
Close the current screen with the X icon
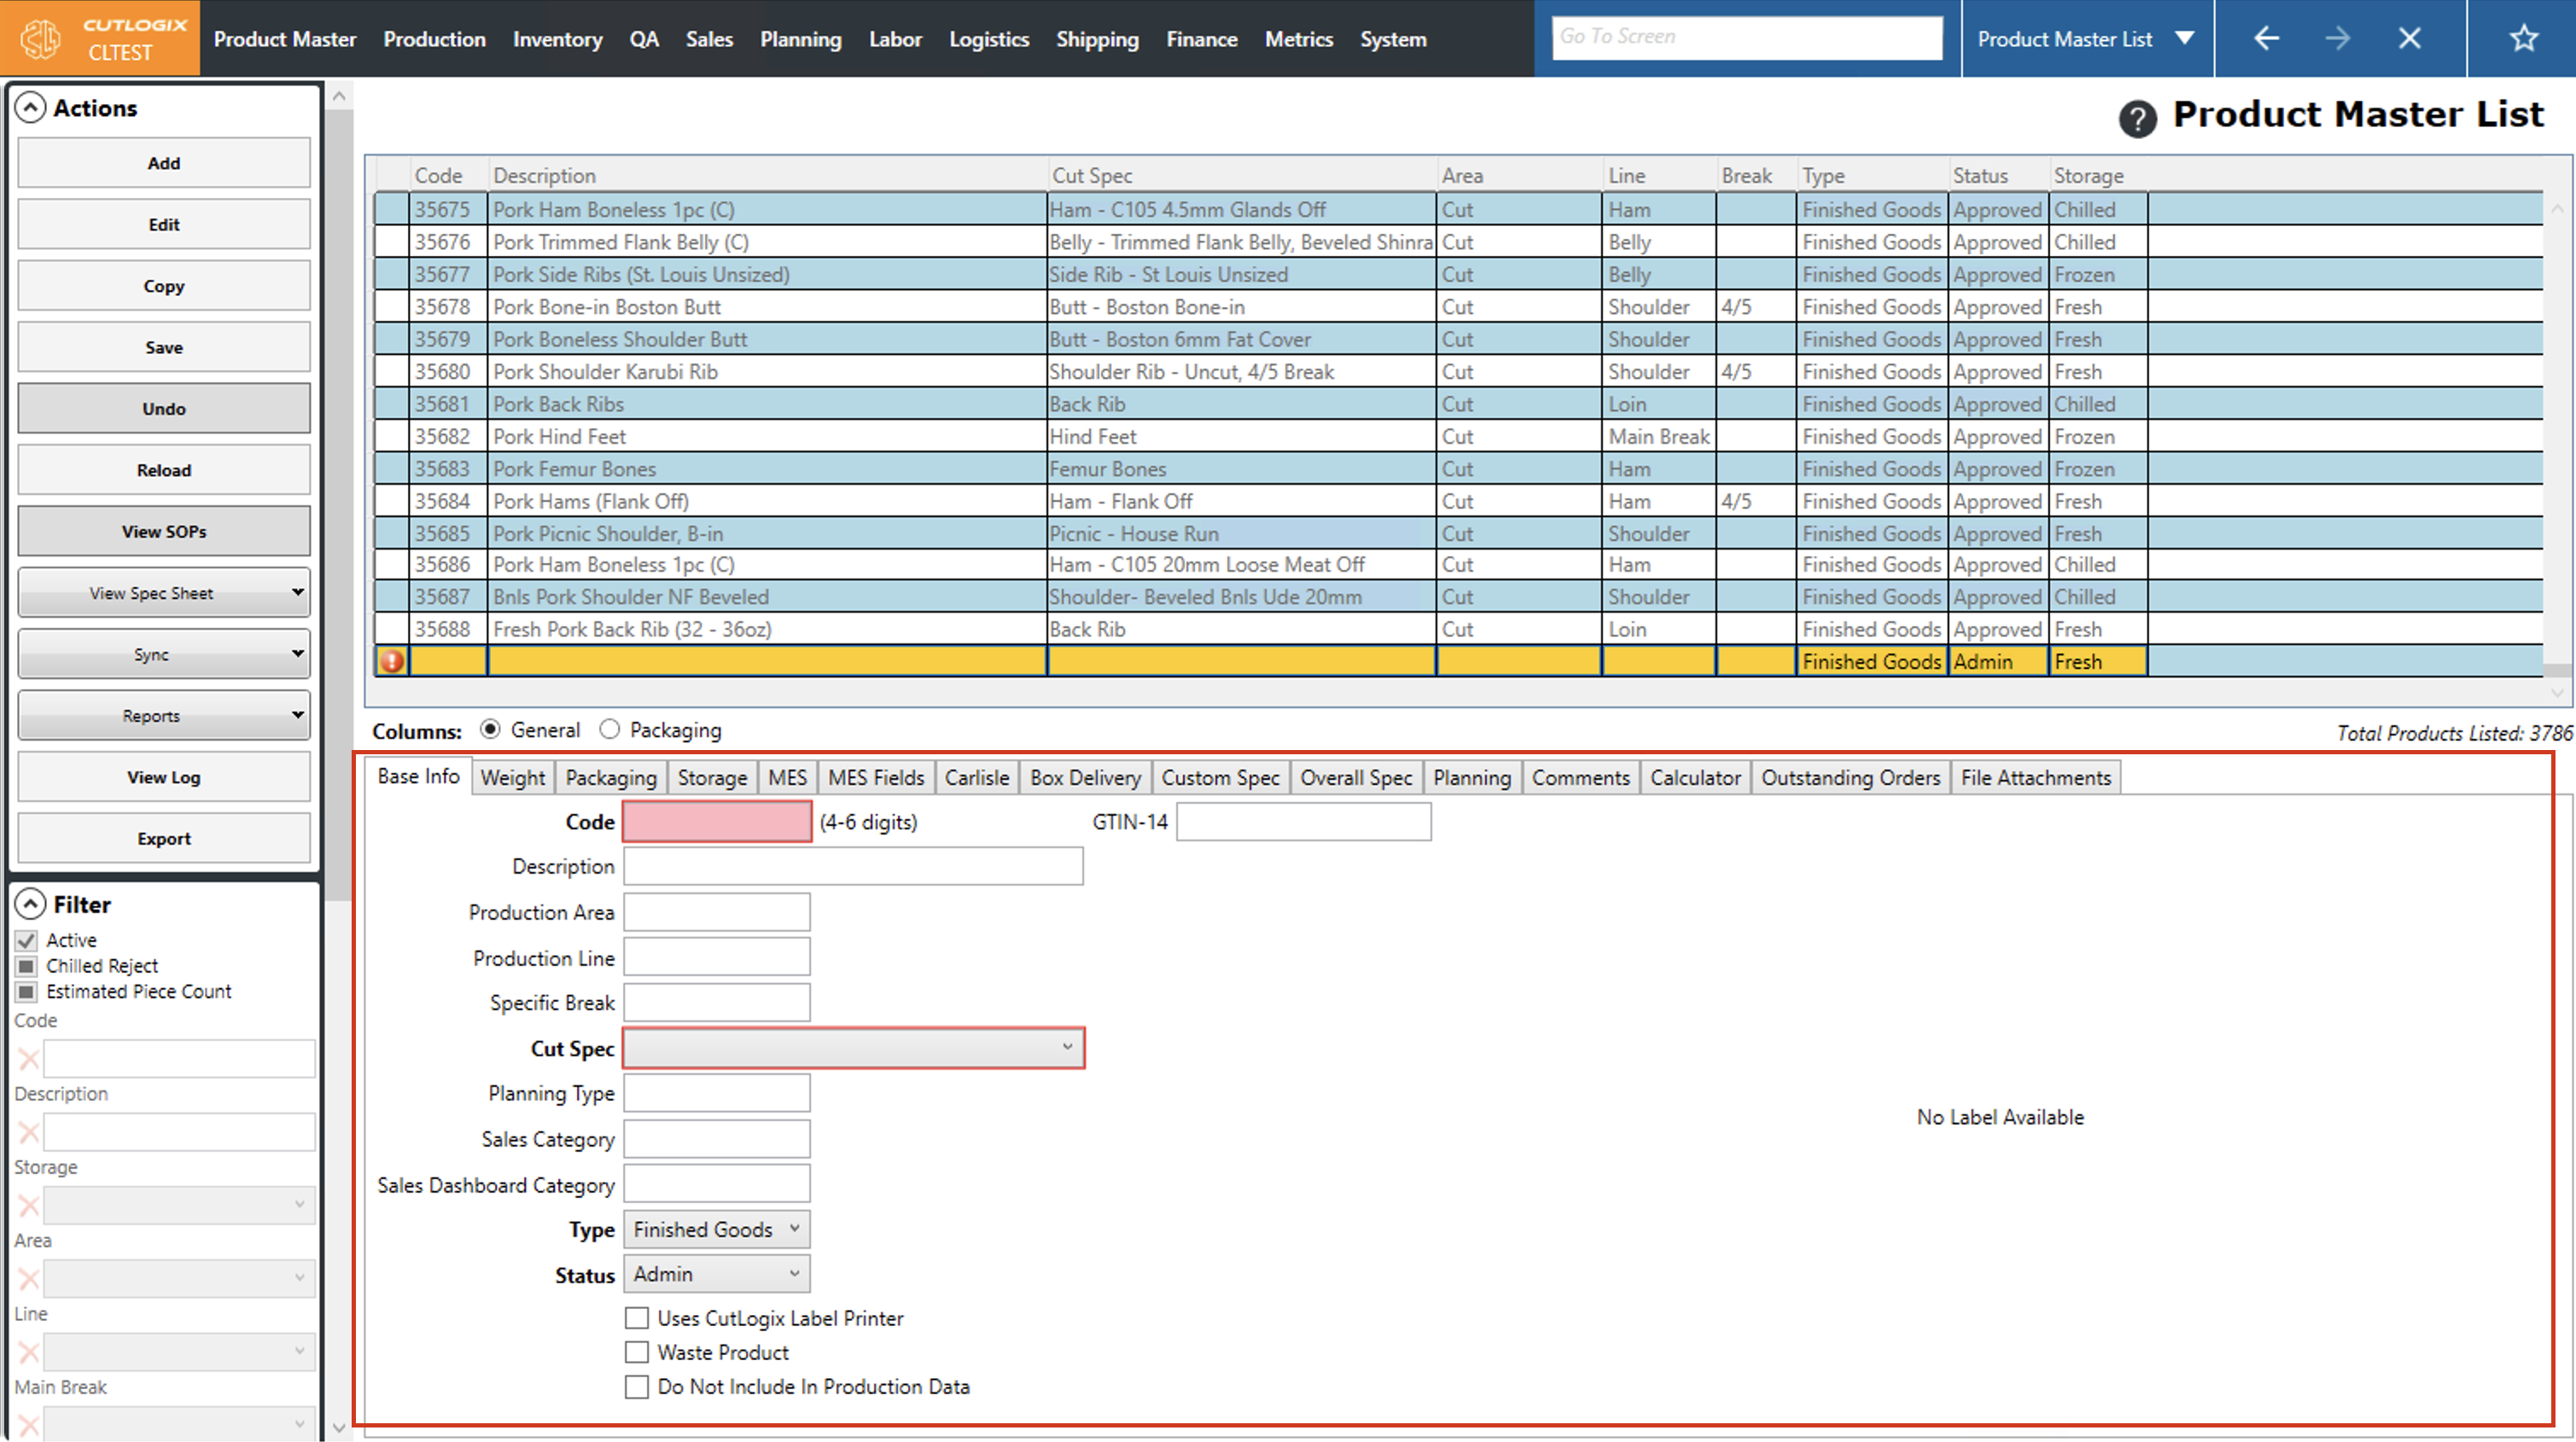(x=2409, y=39)
